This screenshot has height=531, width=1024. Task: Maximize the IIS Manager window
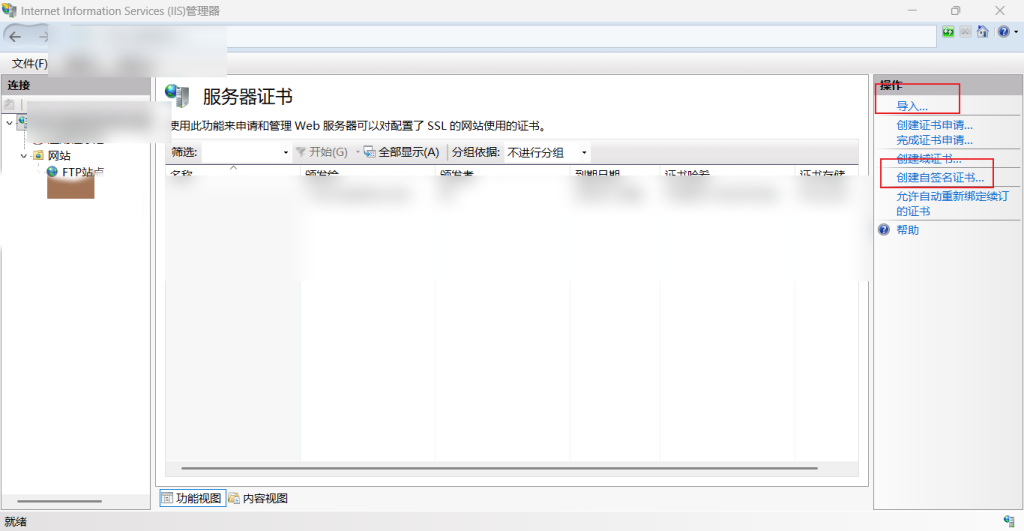(955, 10)
